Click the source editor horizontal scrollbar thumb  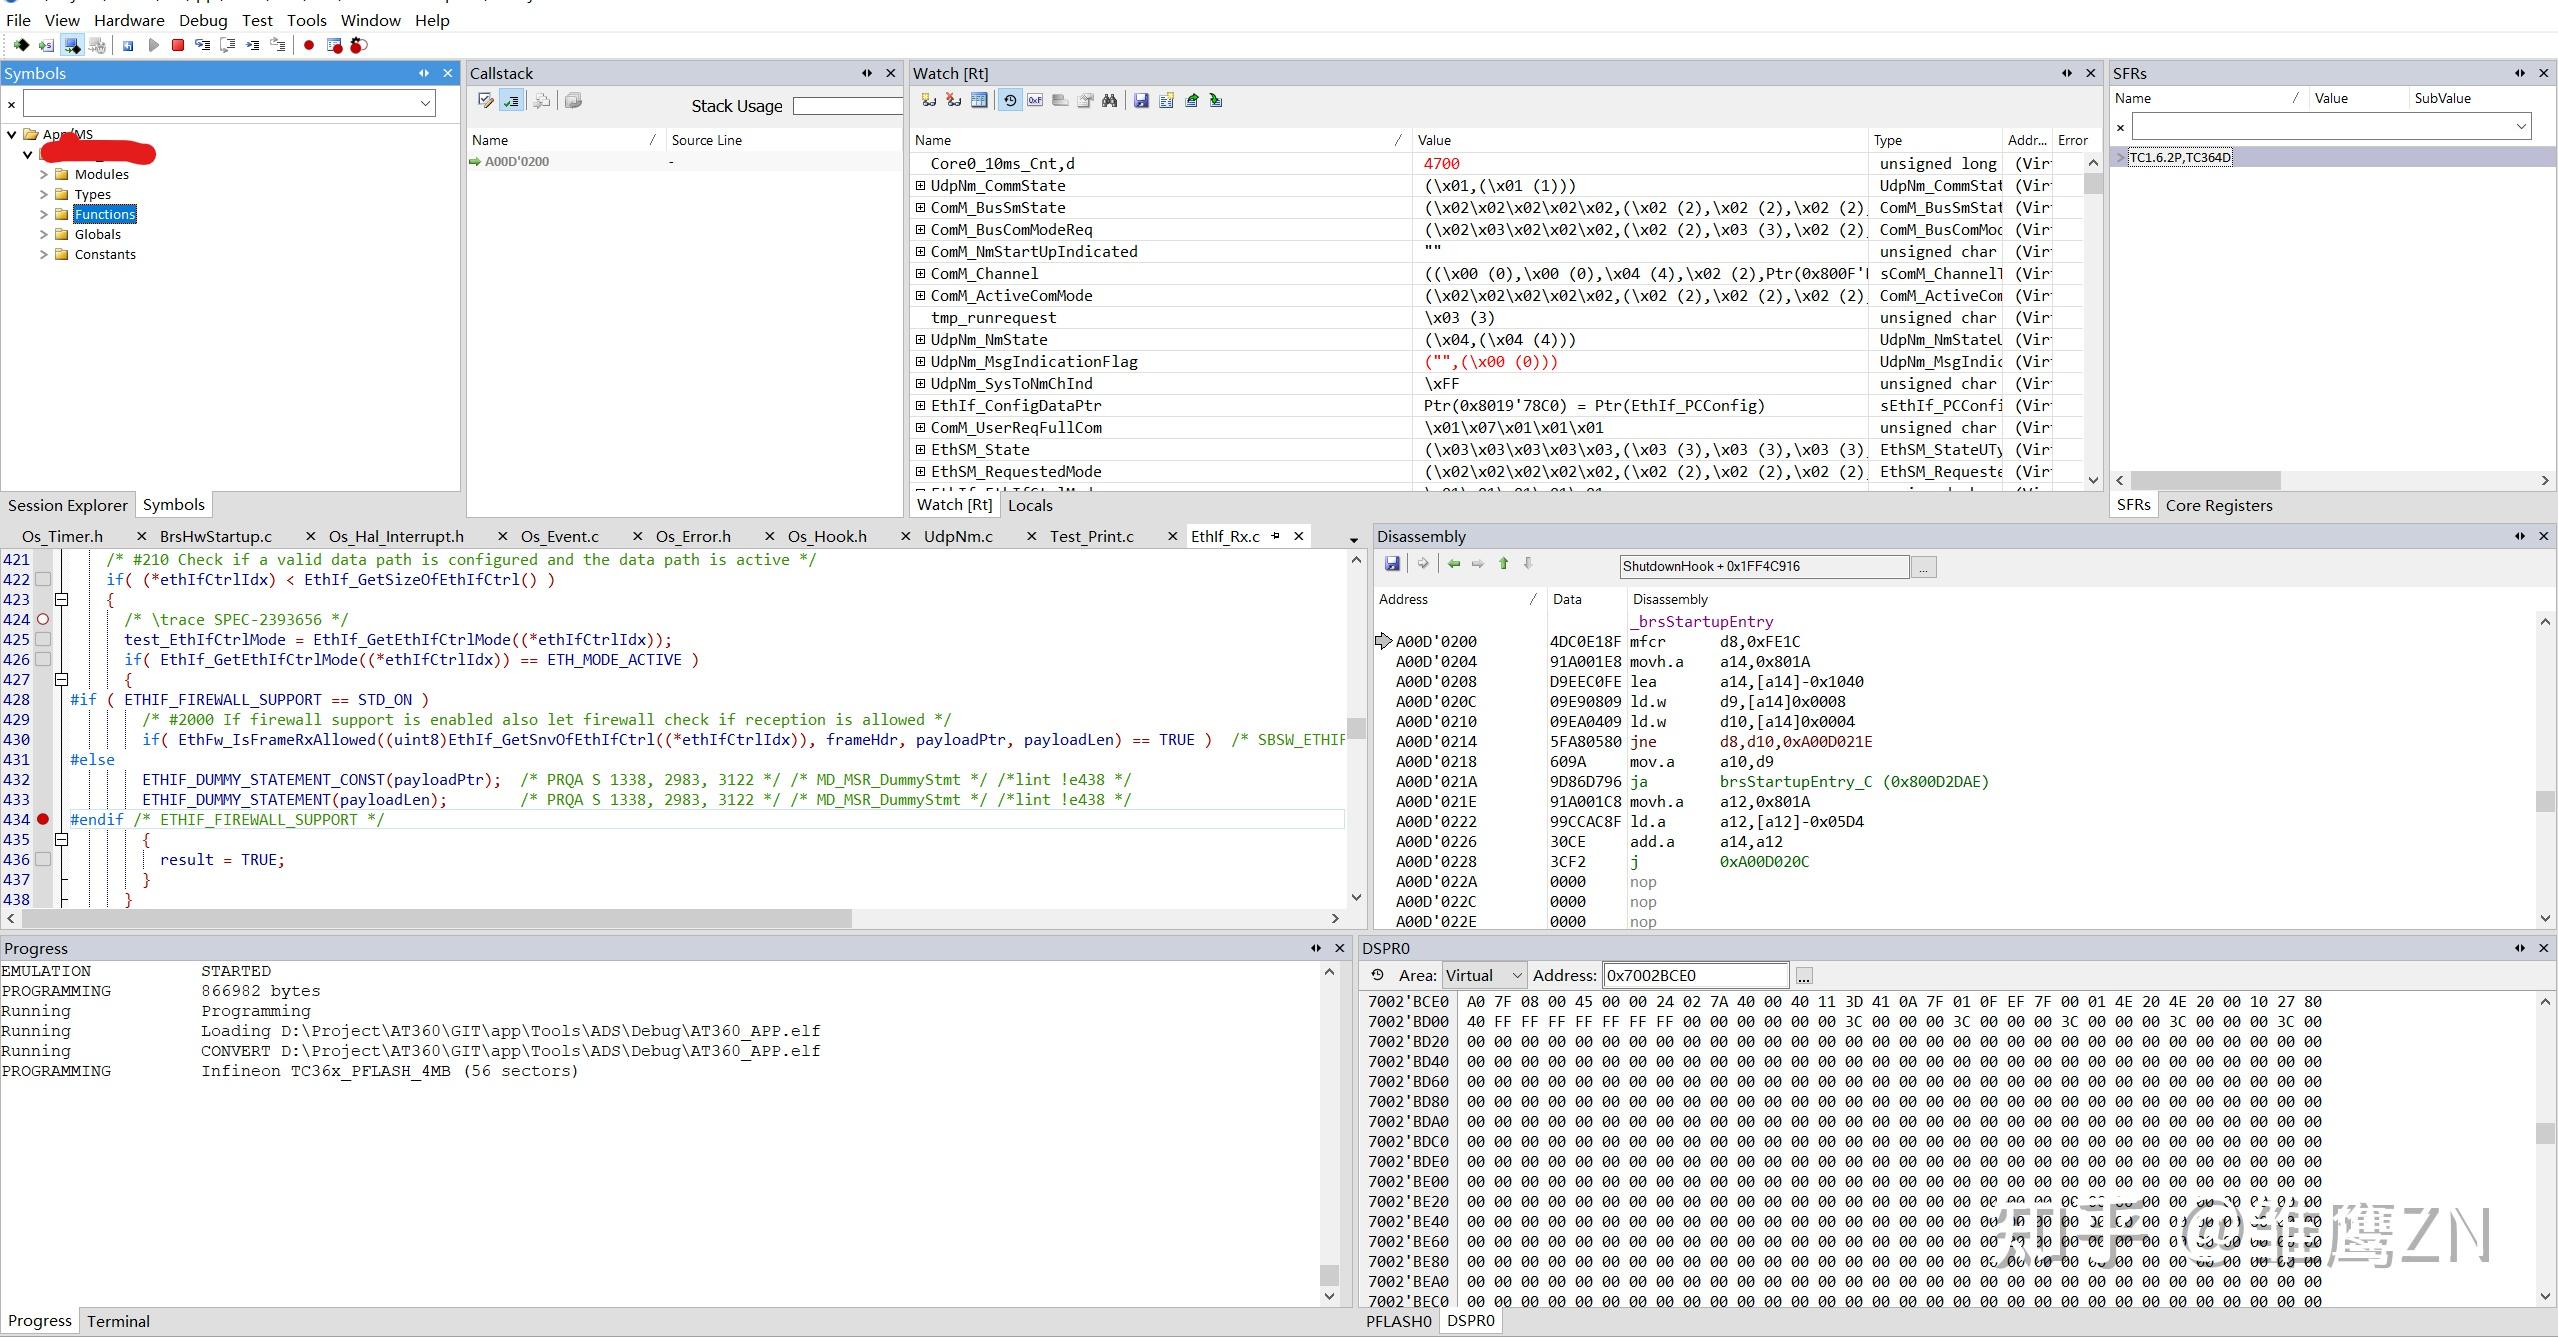coord(437,918)
